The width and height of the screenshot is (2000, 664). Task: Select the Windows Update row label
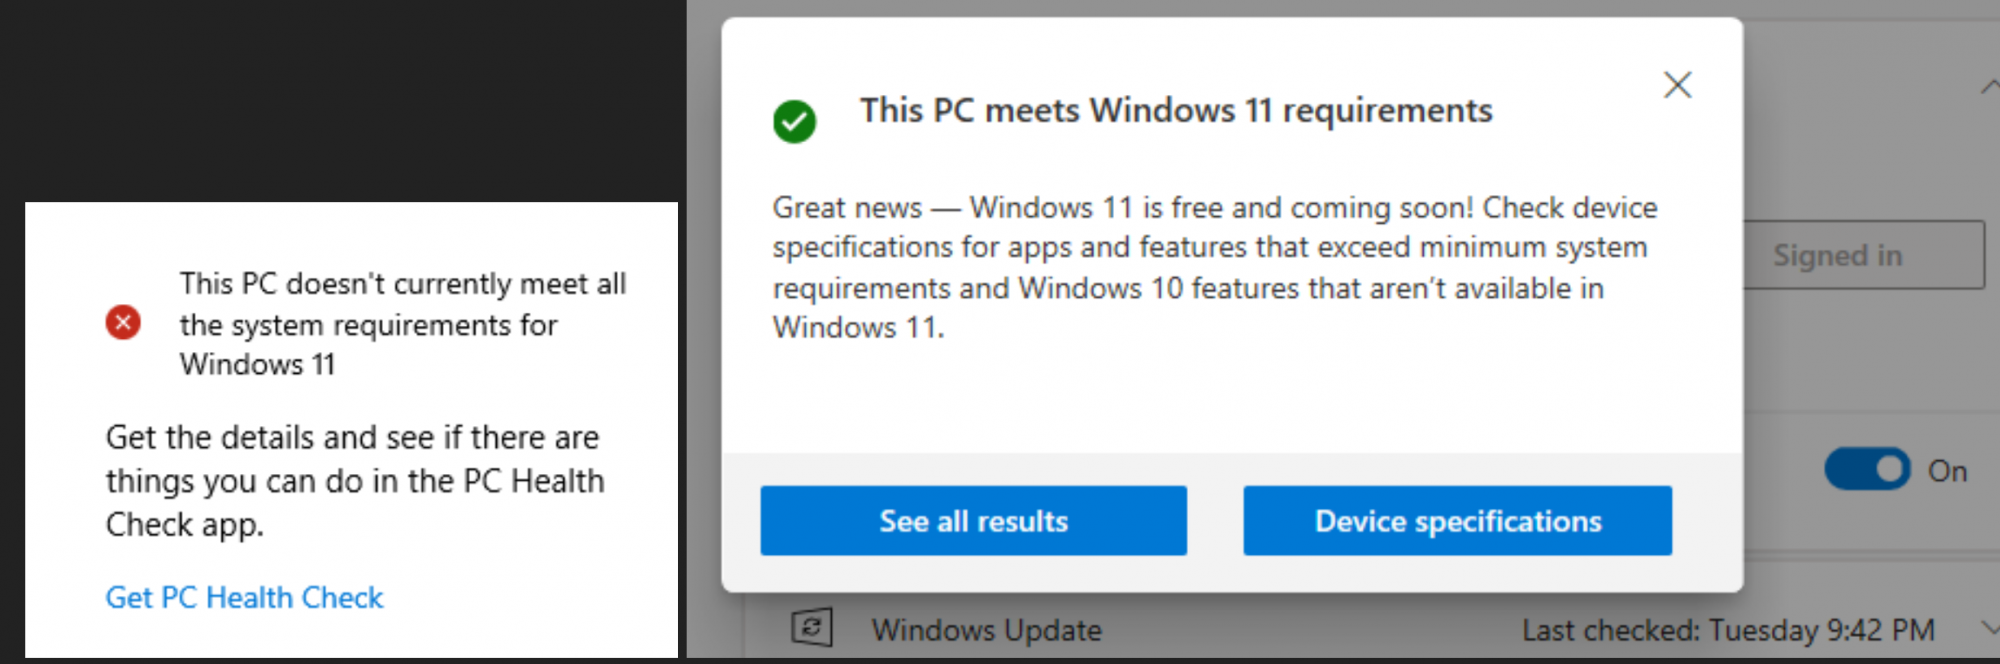pos(986,630)
